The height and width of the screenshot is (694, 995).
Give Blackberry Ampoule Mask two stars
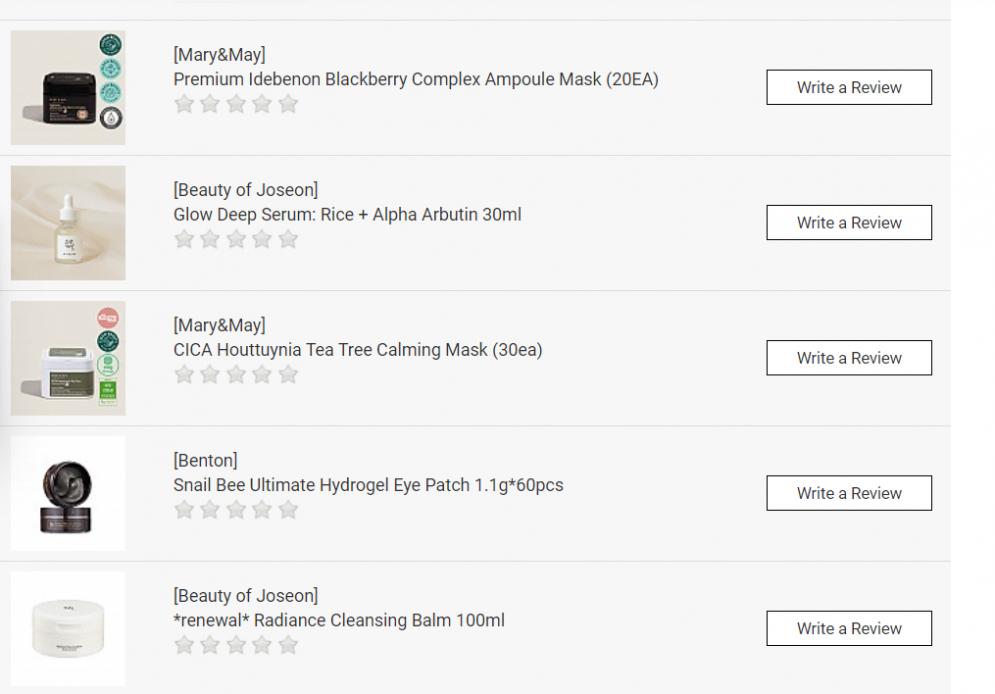coord(210,104)
